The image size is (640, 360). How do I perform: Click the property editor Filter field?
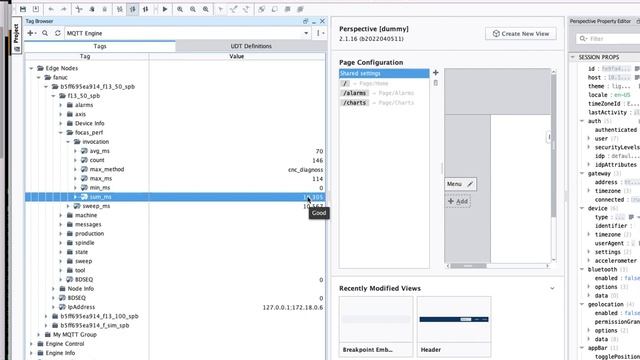tap(608, 39)
